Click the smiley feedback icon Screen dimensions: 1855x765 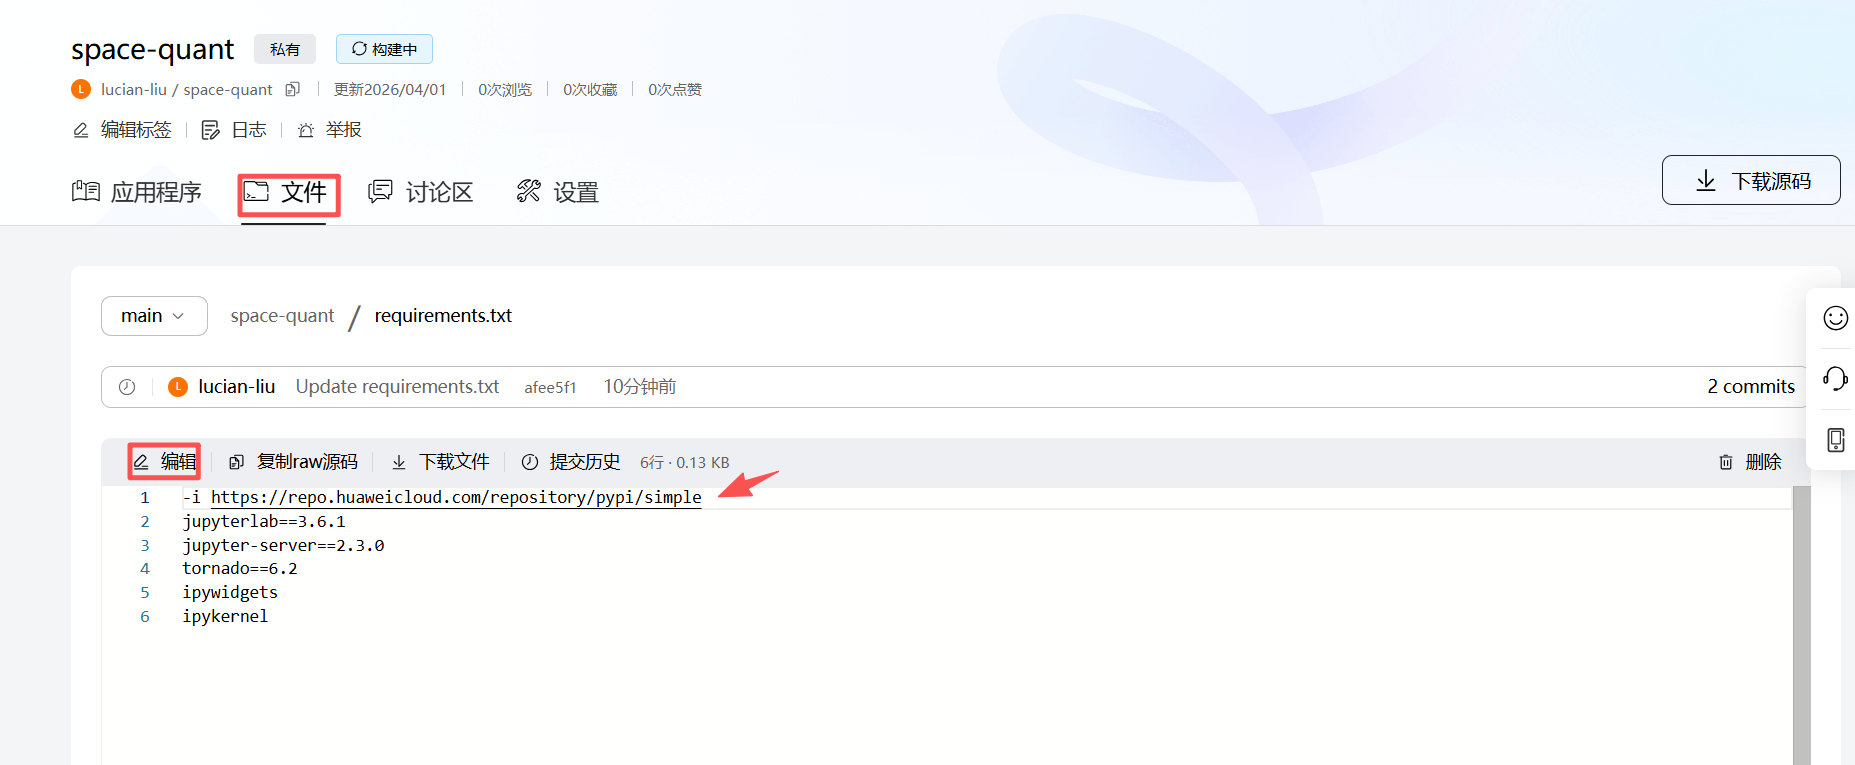(1835, 318)
